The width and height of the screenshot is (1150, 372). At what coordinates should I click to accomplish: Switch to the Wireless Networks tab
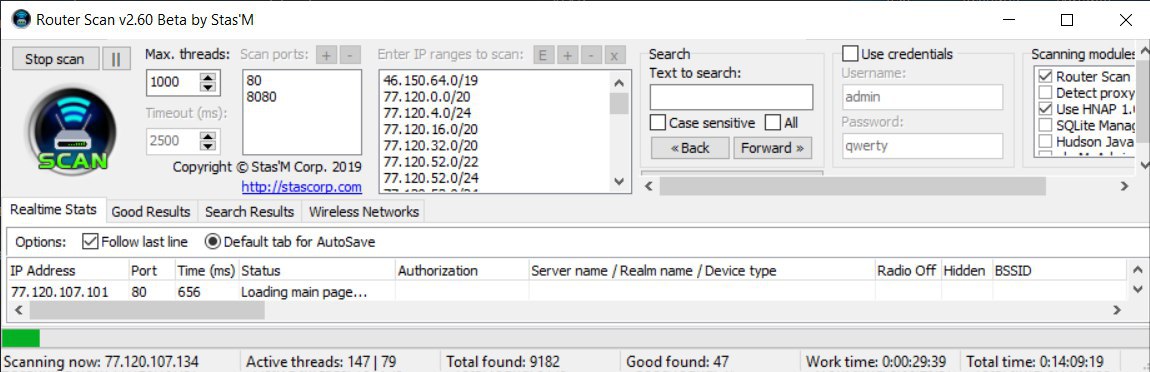[x=364, y=212]
